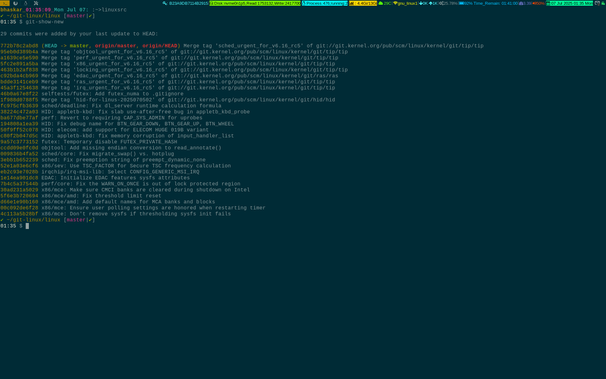
Task: Switch to the fourth workspace tools icon
Action: [x=36, y=3]
